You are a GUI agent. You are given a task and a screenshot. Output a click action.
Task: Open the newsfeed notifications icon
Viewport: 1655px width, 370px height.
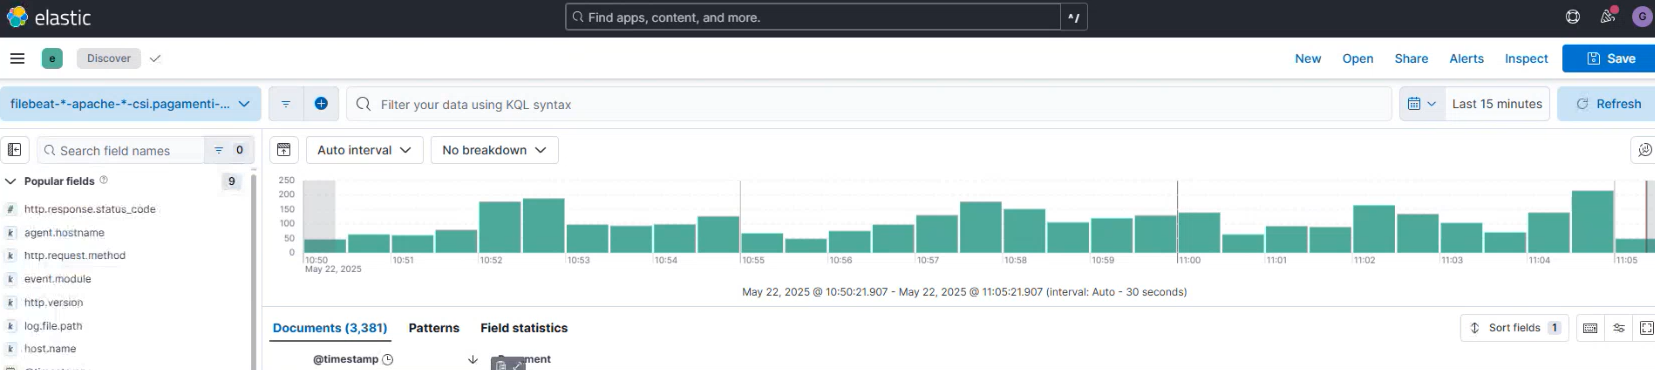pos(1608,17)
